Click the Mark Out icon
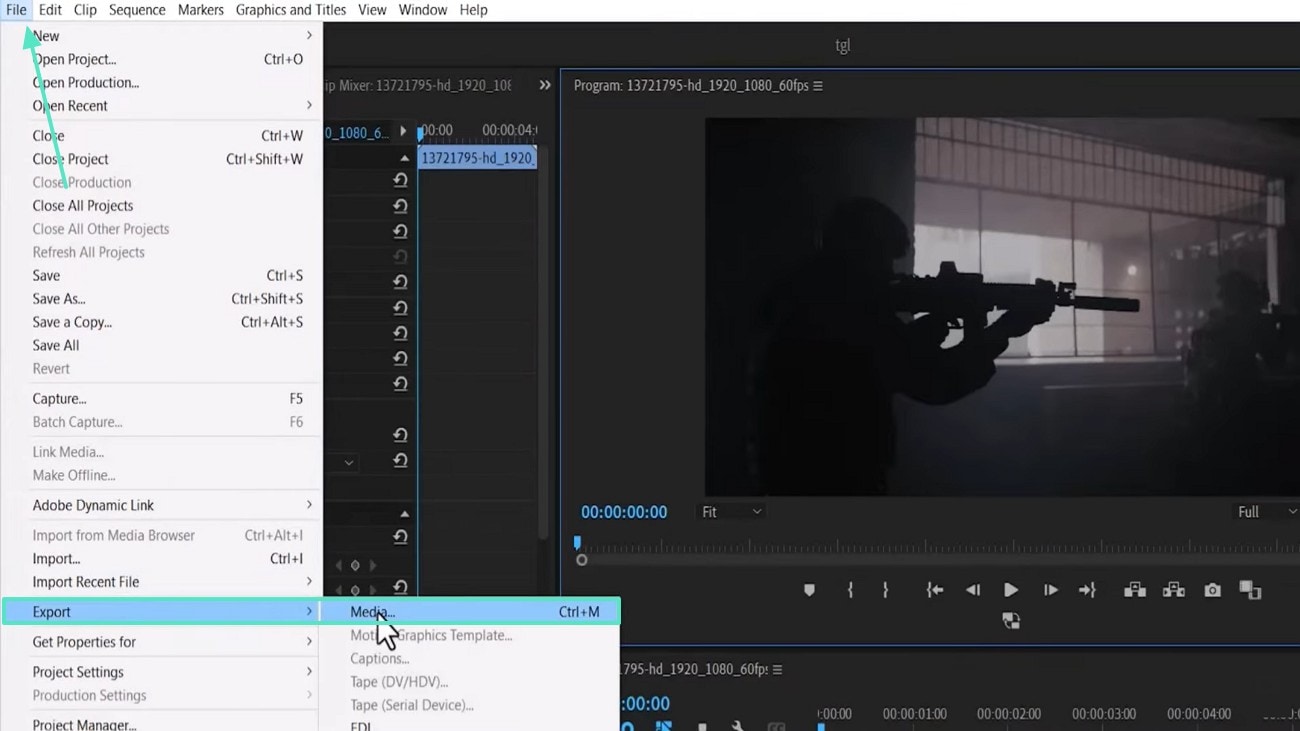This screenshot has width=1300, height=731. (x=885, y=590)
